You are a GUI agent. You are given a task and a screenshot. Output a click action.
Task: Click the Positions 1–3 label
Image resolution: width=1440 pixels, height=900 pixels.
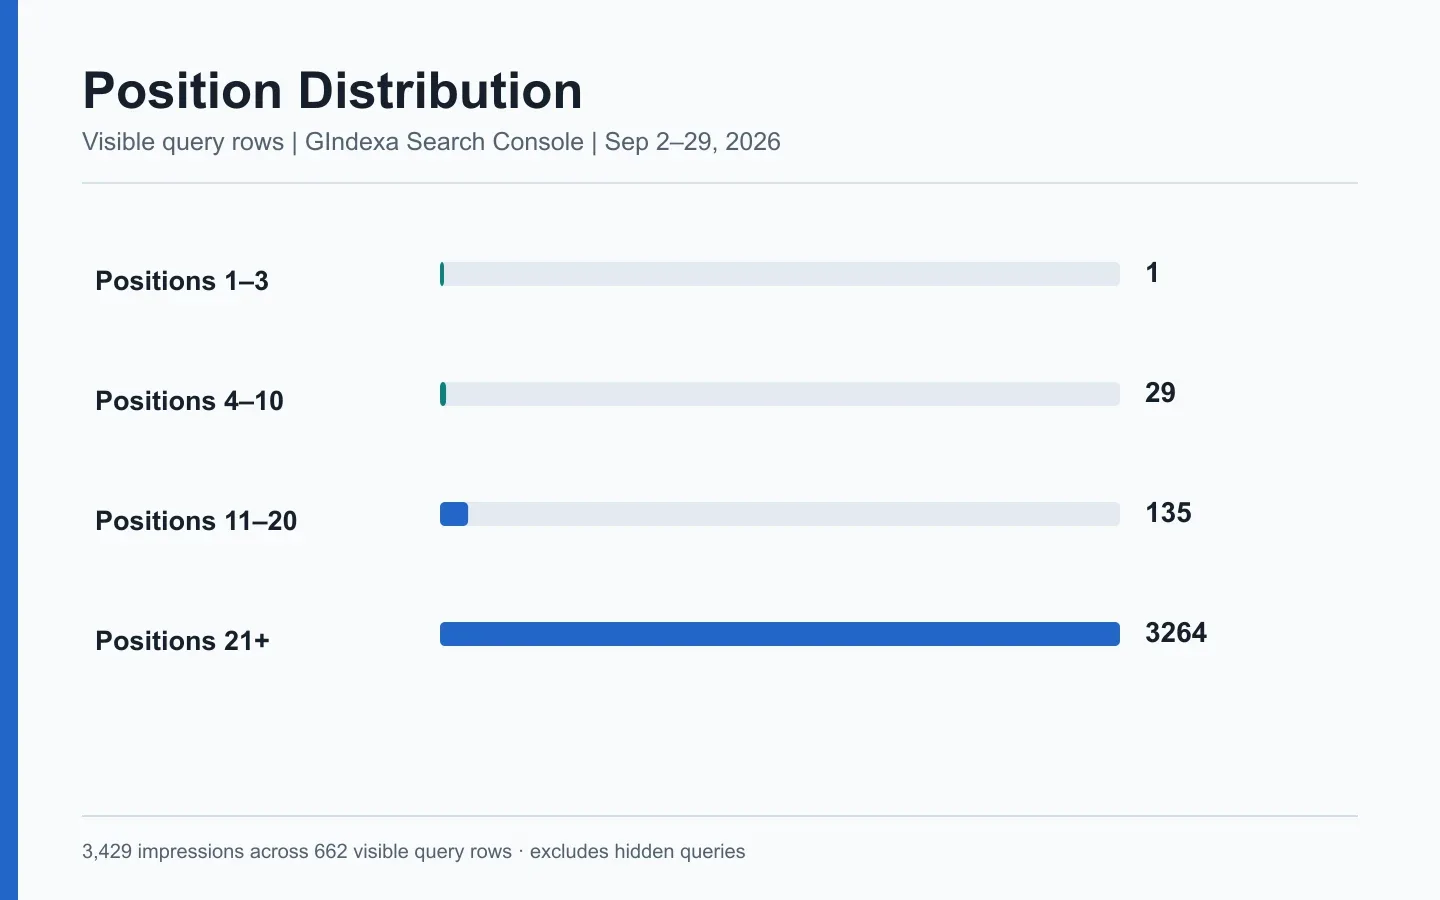[182, 281]
